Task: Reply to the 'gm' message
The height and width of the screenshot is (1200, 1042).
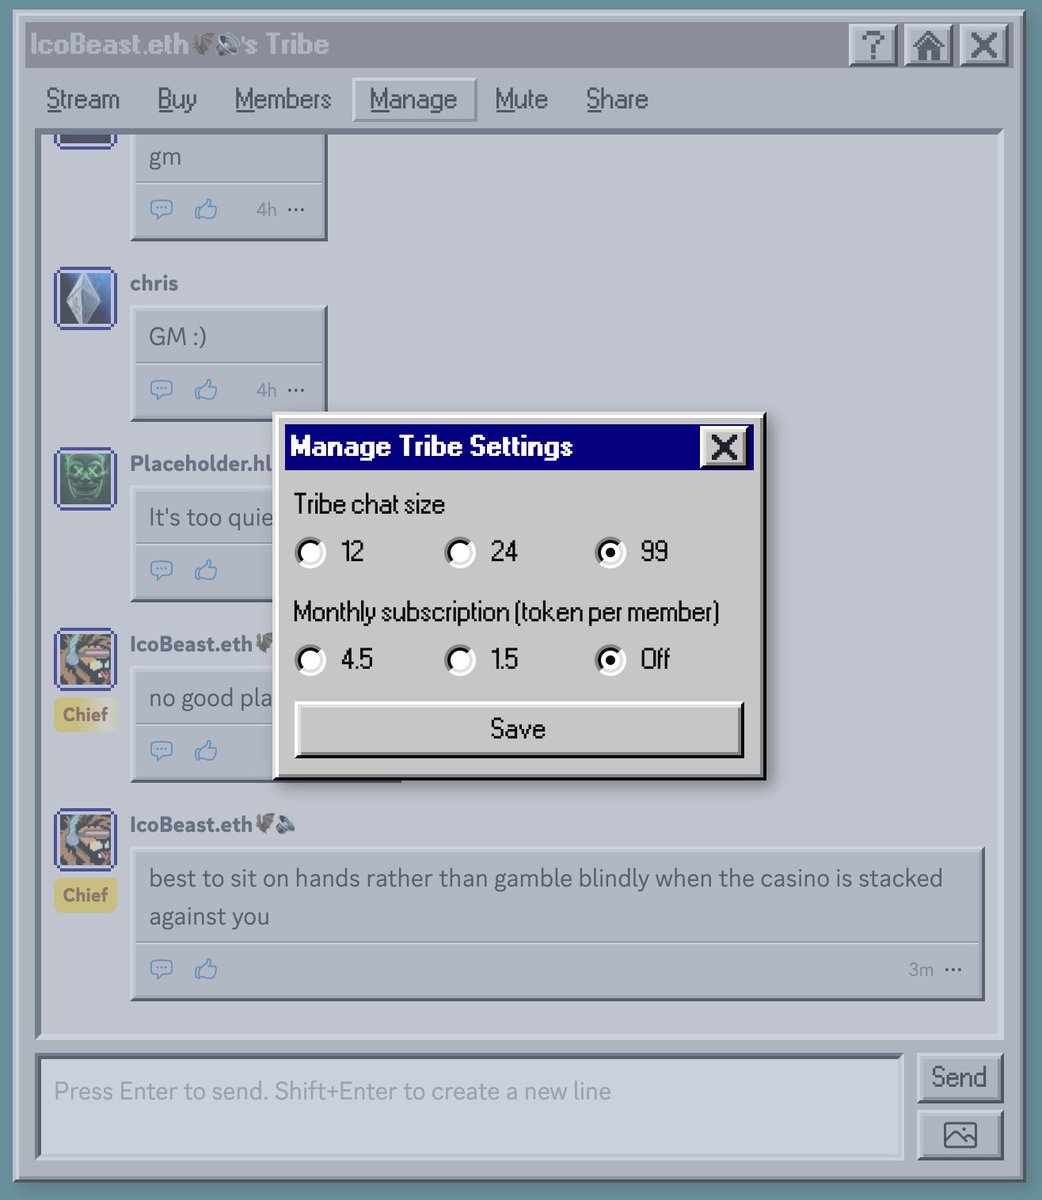Action: coord(161,209)
